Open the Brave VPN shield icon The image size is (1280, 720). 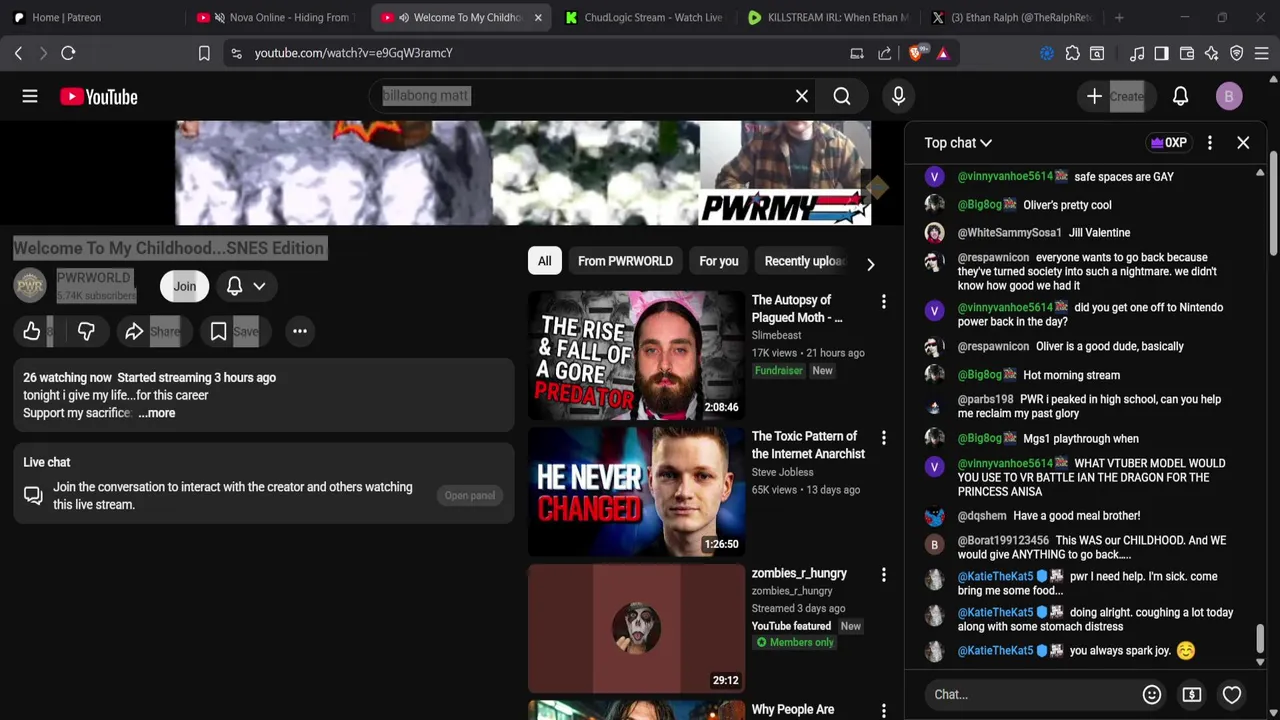click(1236, 53)
